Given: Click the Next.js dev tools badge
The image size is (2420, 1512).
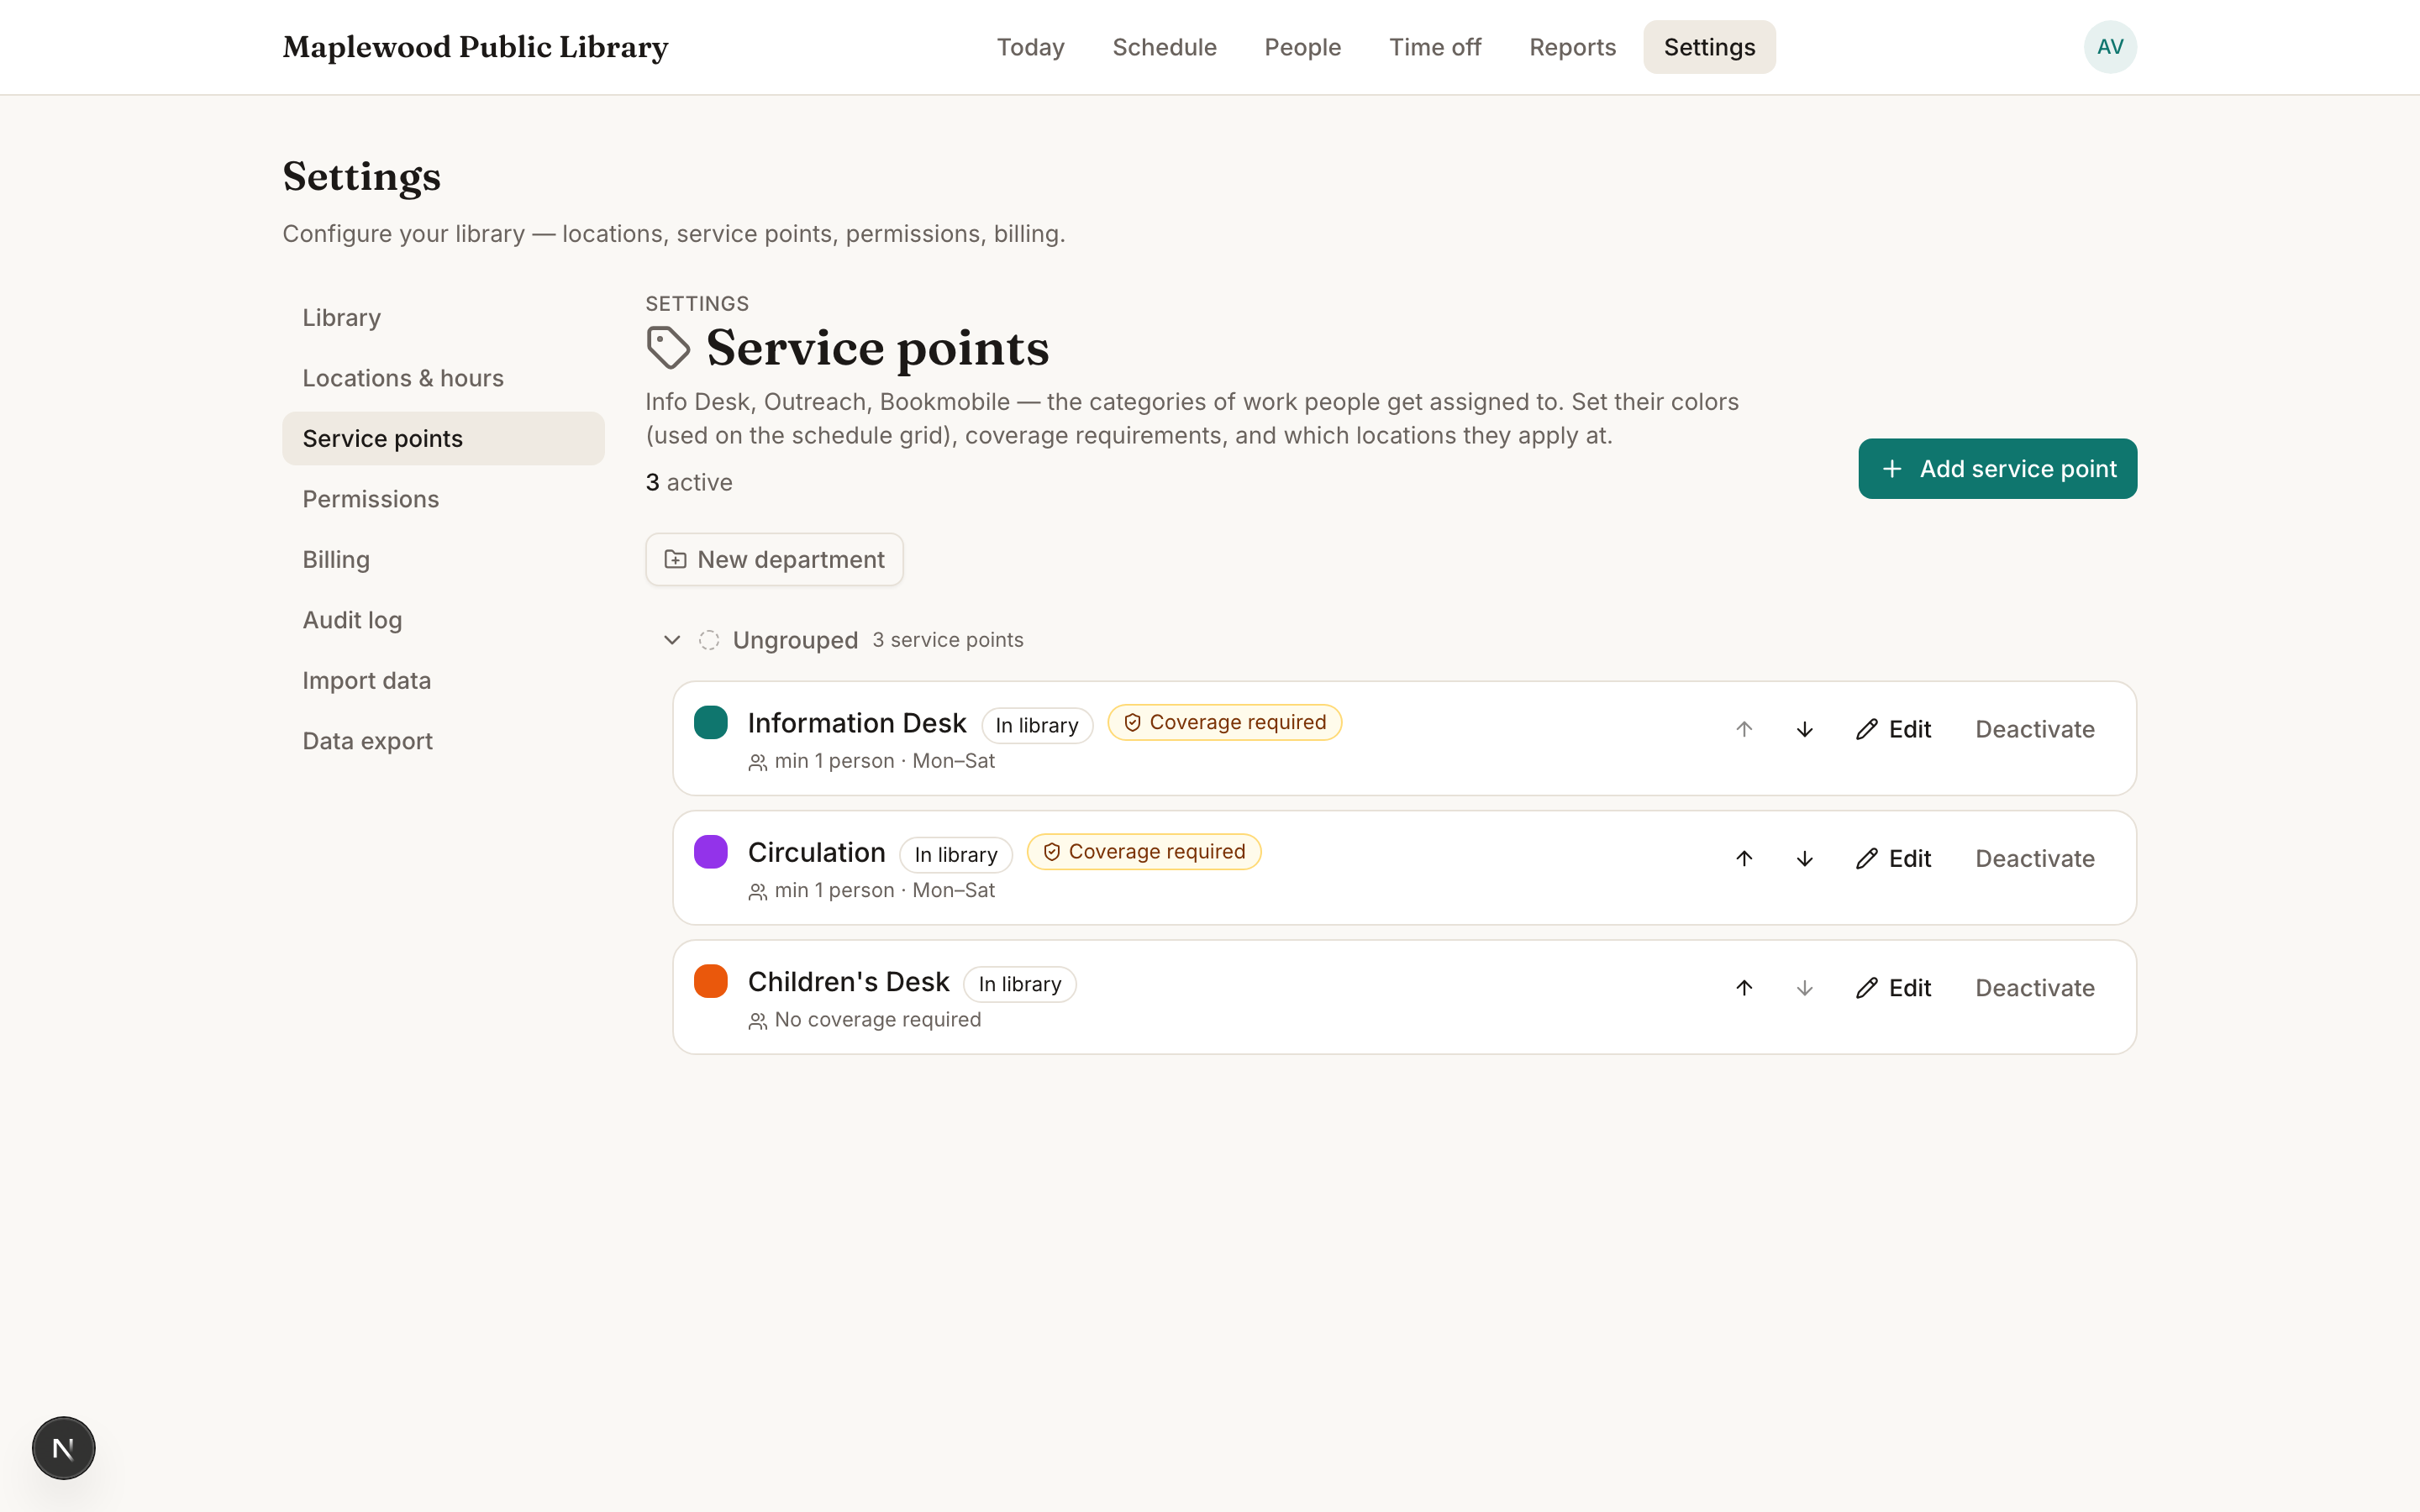Looking at the screenshot, I should 64,1447.
